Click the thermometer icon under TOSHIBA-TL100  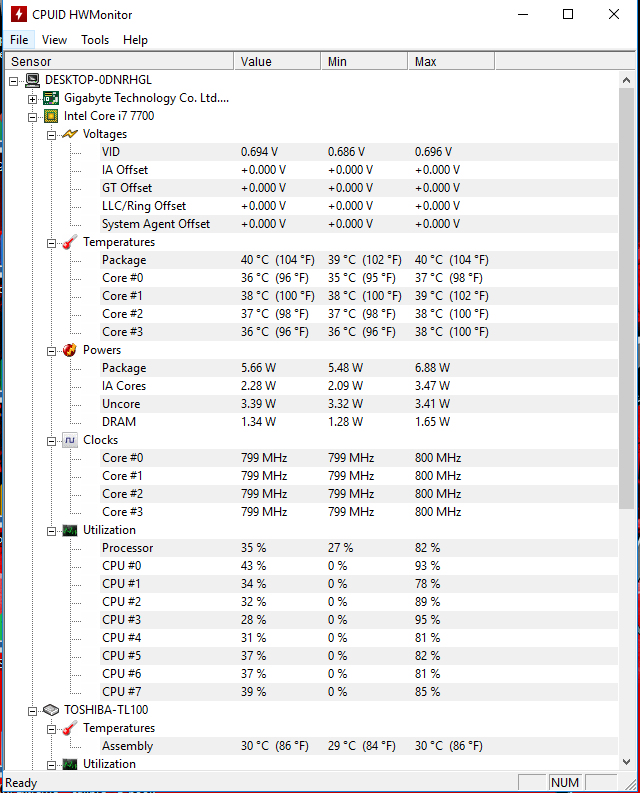click(70, 728)
